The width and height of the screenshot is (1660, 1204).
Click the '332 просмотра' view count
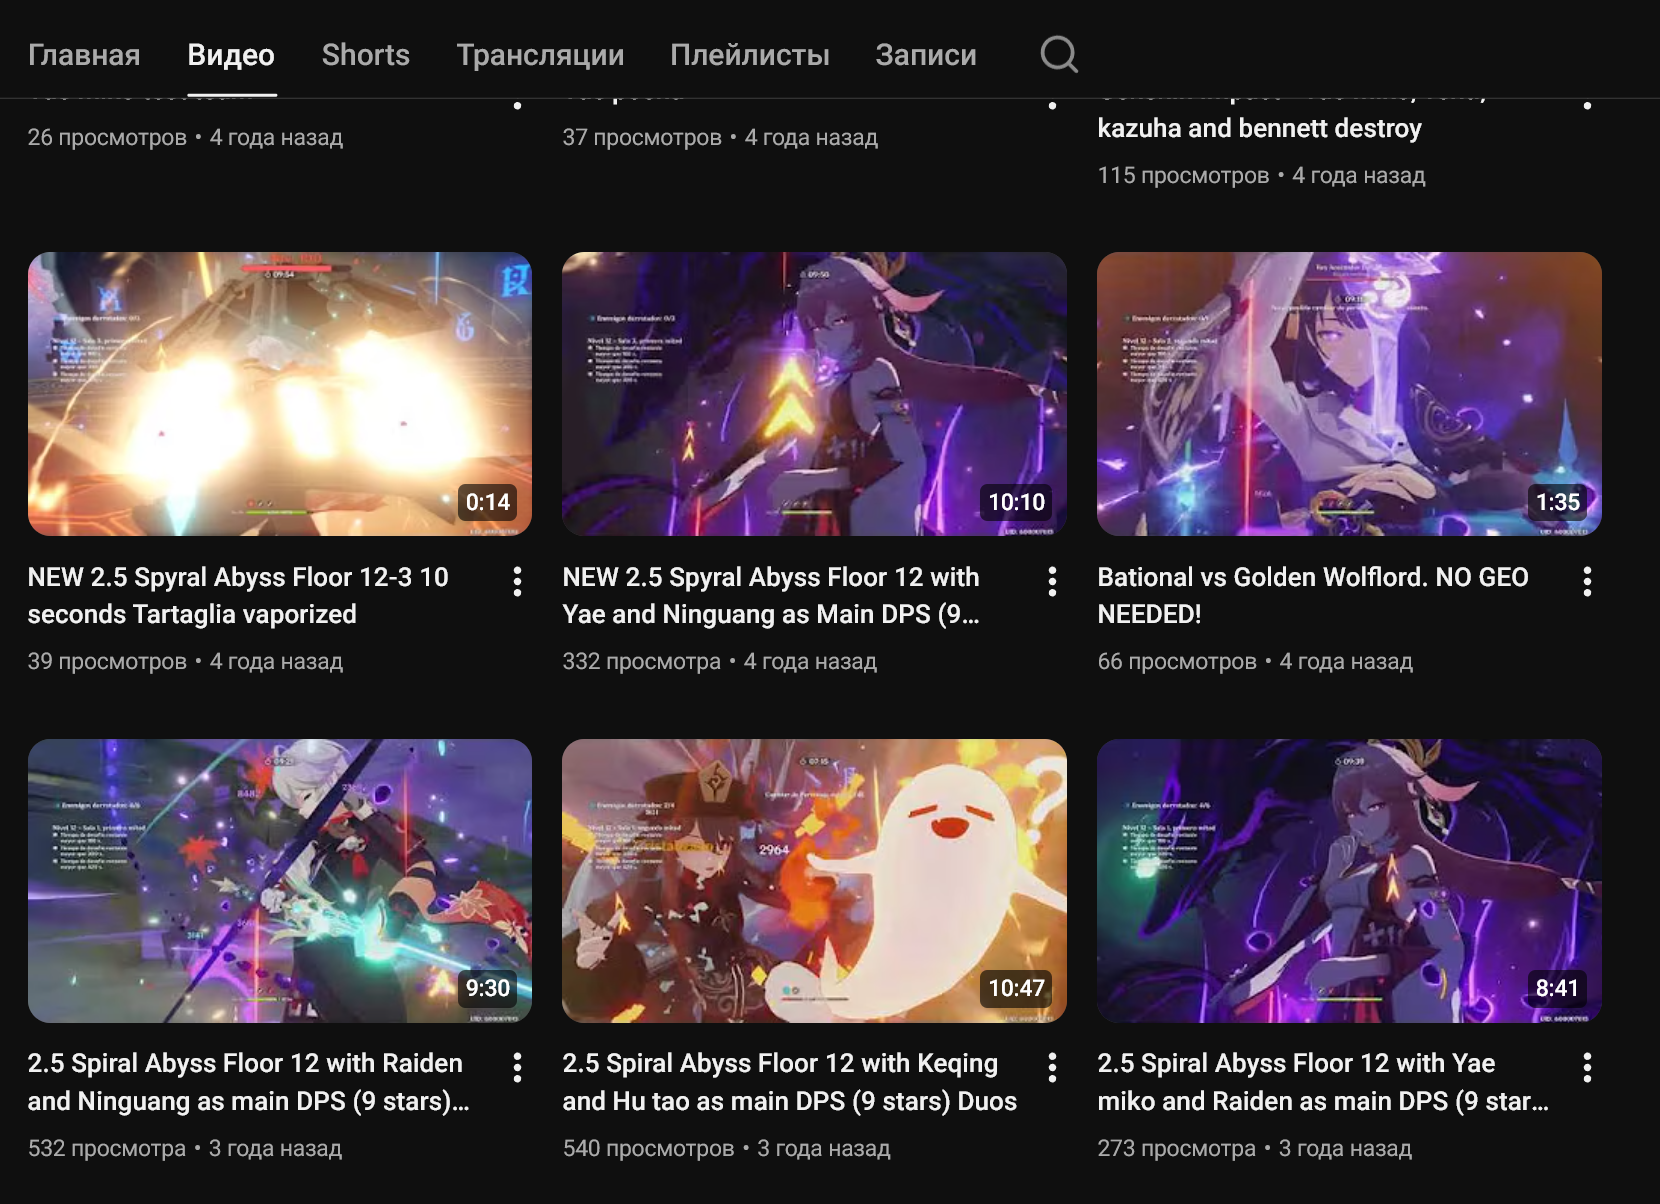[641, 661]
